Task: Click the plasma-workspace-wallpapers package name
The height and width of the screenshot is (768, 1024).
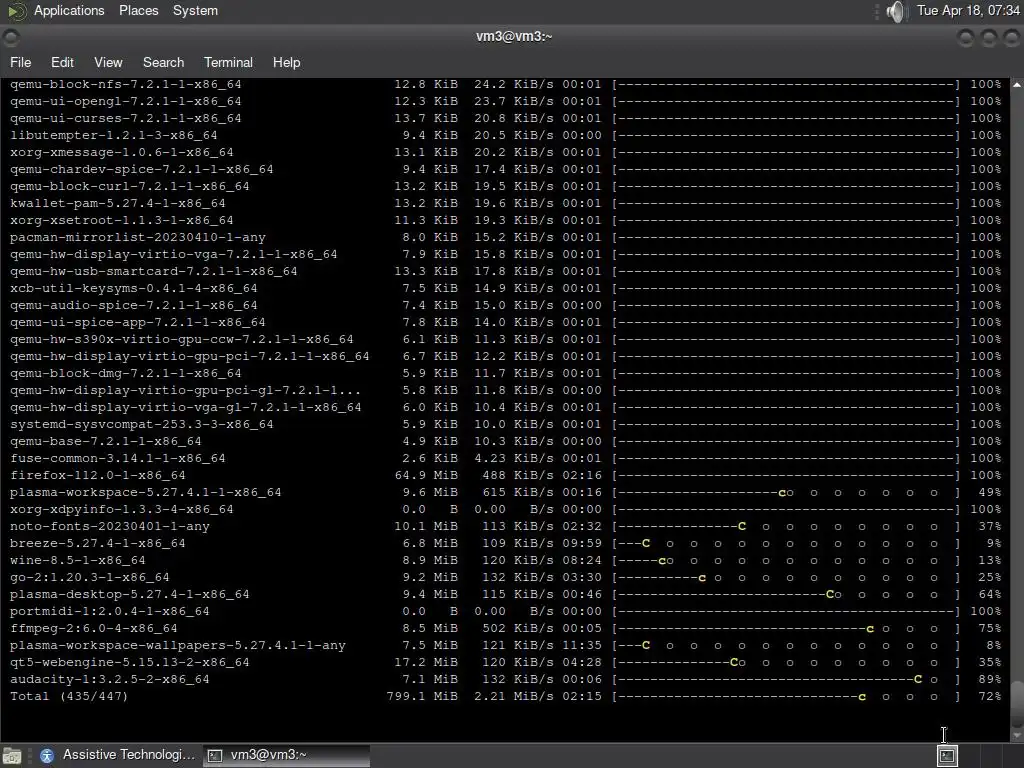Action: 178,645
